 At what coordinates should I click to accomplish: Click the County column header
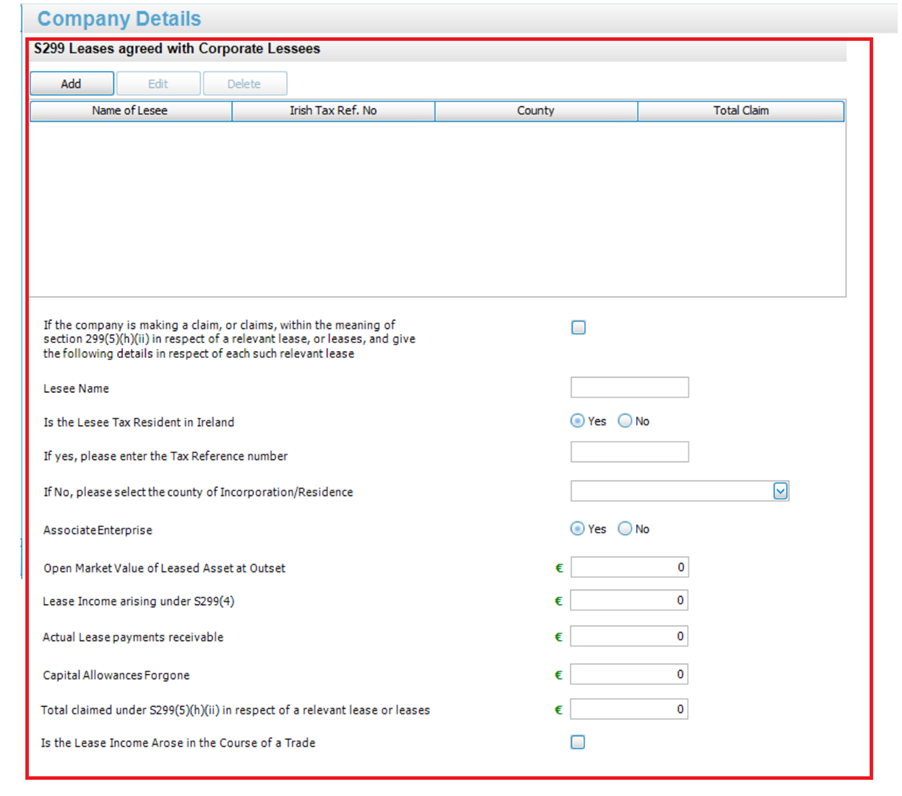click(x=536, y=110)
